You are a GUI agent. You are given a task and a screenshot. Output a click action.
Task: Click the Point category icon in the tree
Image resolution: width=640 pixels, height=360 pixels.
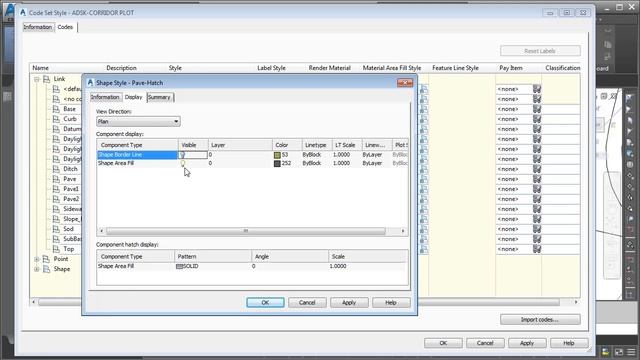point(47,259)
